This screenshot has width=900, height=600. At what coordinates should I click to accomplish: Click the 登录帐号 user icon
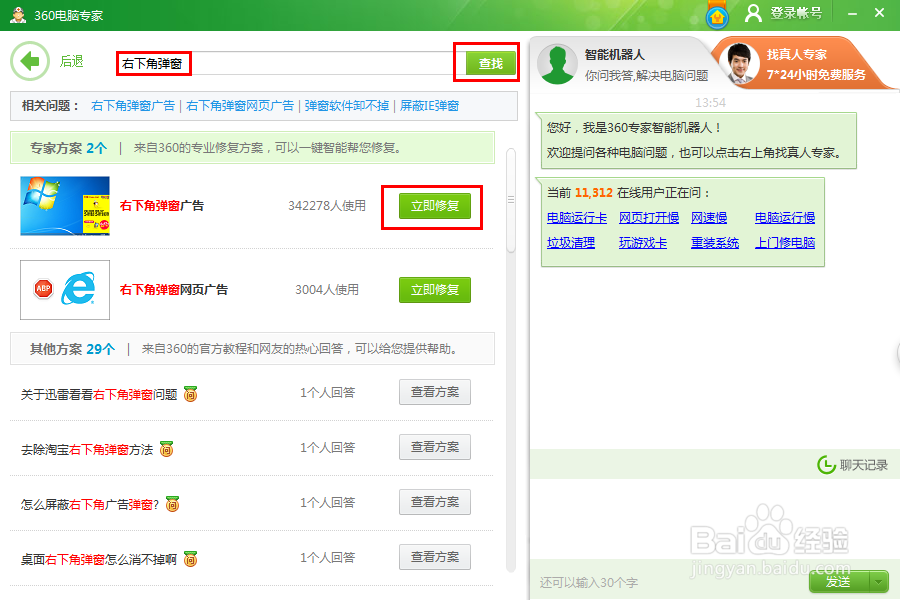click(754, 14)
